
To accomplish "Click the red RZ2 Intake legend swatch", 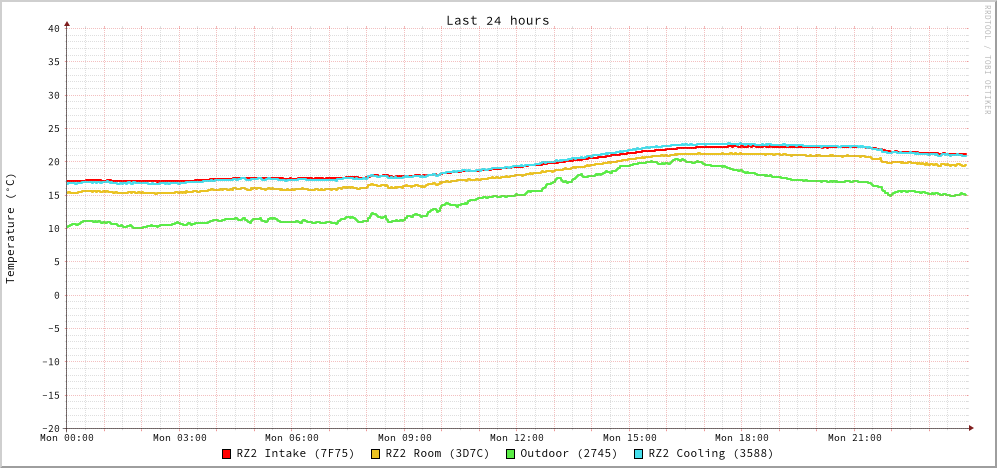I will [x=227, y=454].
